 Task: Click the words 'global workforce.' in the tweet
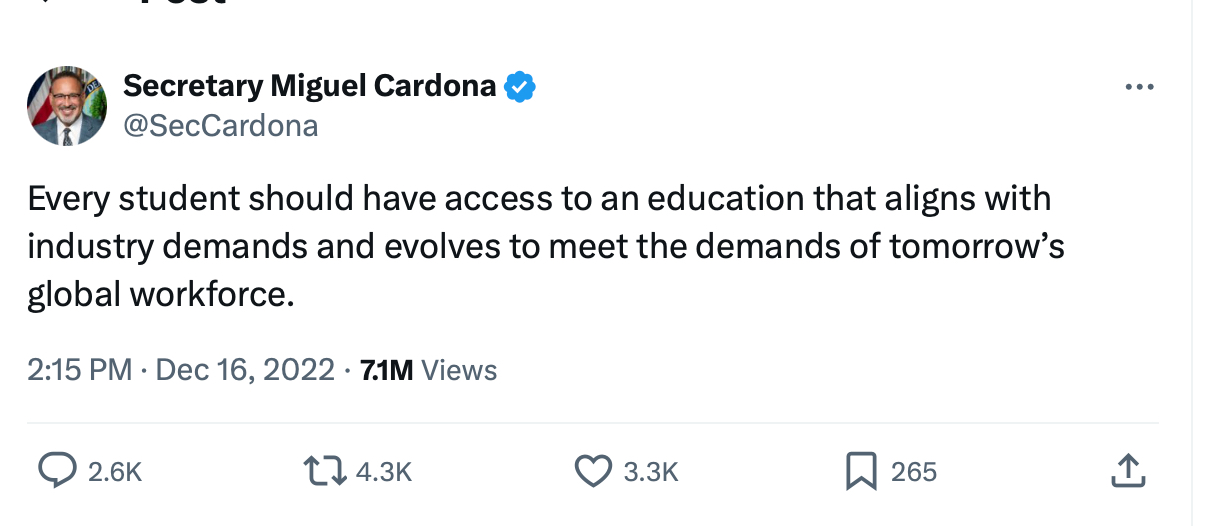pos(161,294)
